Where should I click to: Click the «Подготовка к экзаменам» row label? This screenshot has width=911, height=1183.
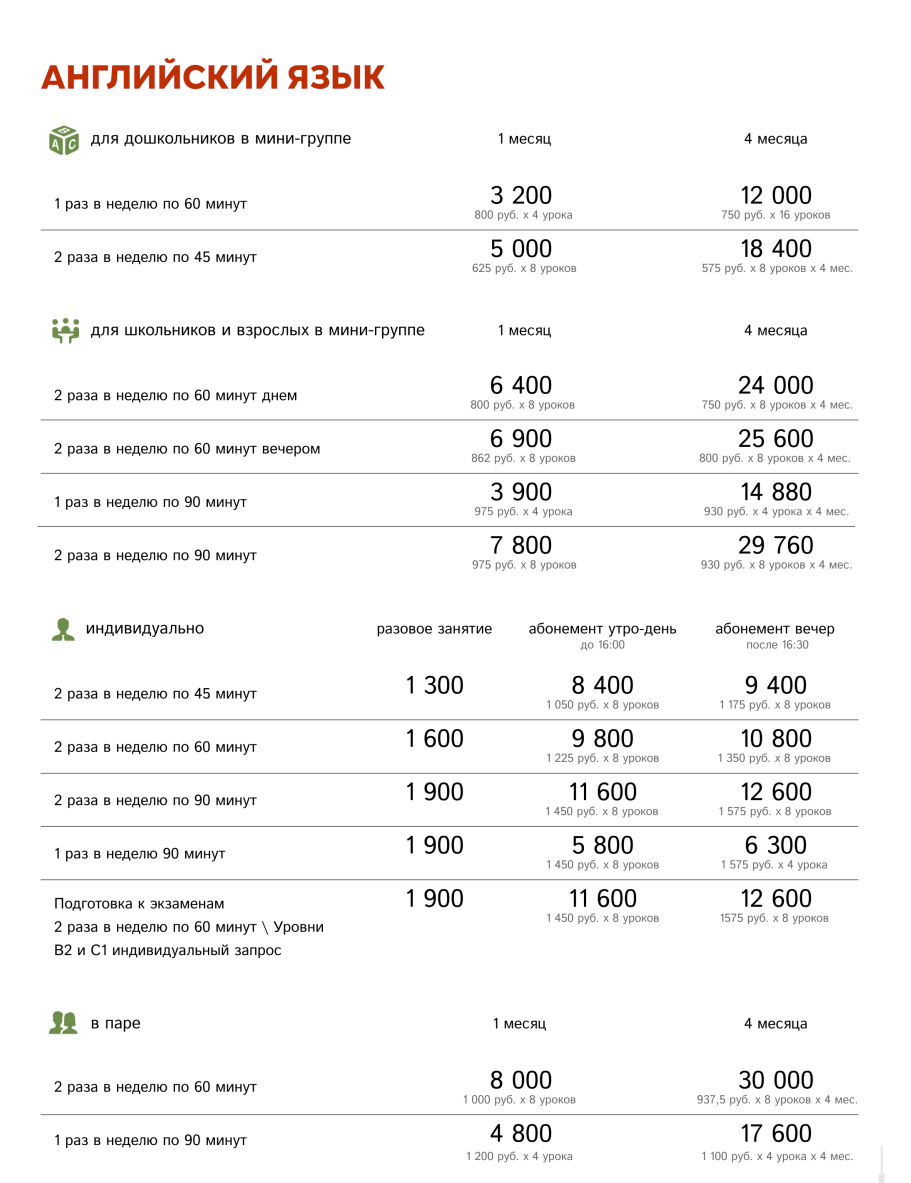pos(147,904)
